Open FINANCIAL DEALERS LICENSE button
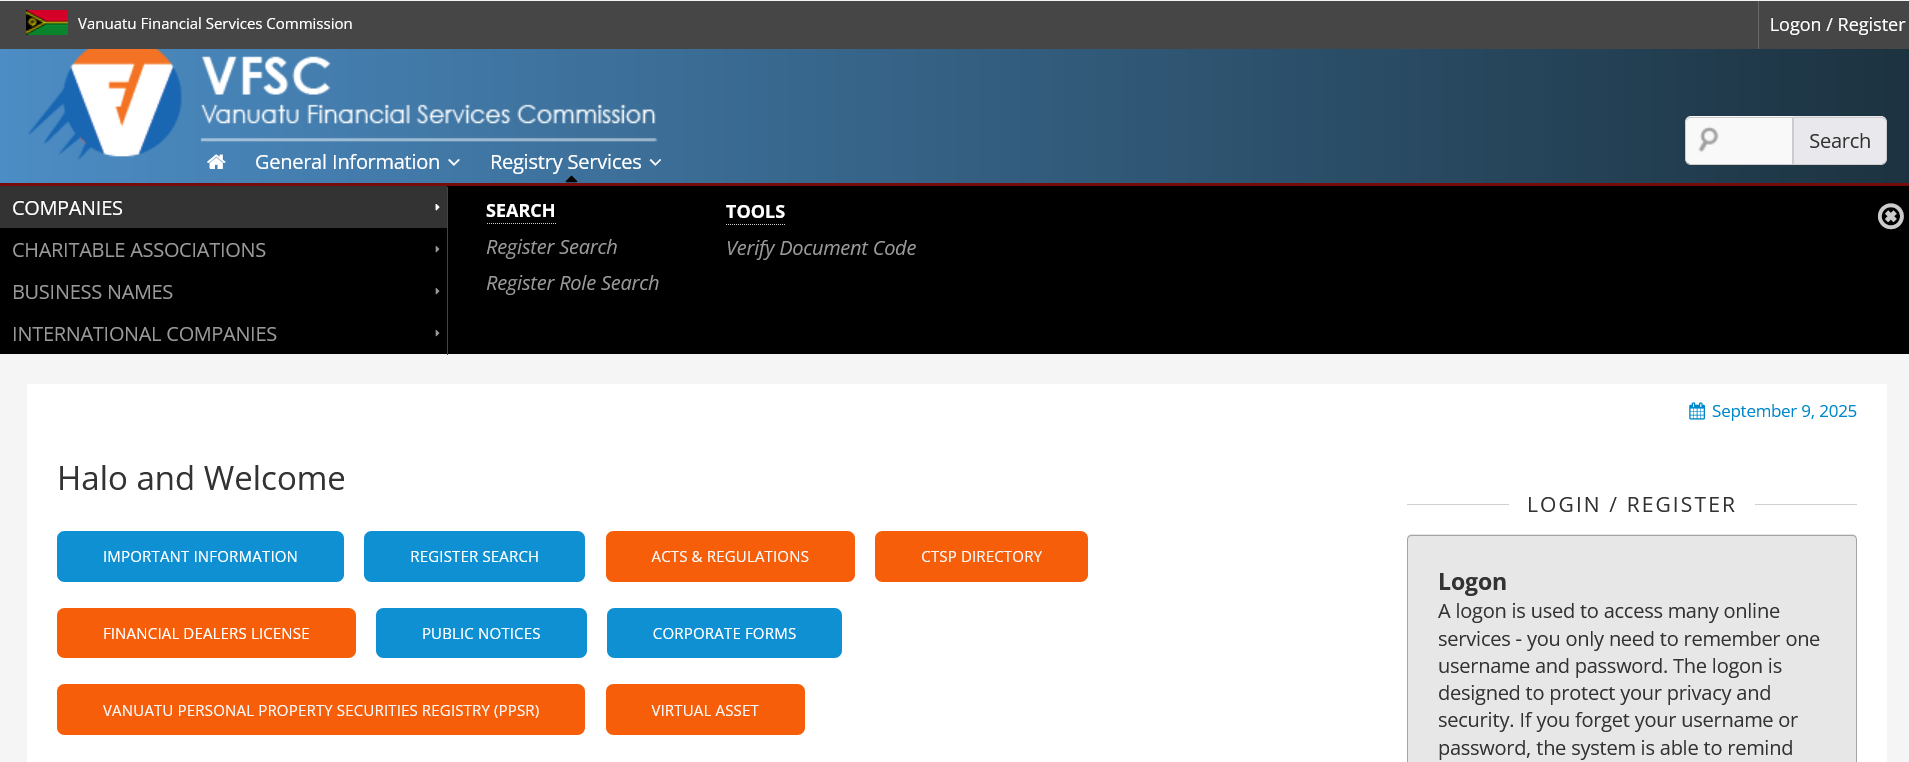 206,633
